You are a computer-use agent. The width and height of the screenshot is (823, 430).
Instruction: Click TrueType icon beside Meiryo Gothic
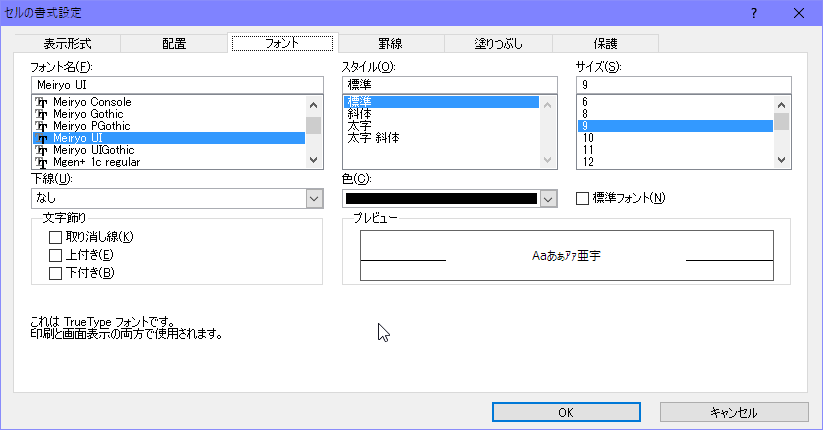(x=41, y=114)
